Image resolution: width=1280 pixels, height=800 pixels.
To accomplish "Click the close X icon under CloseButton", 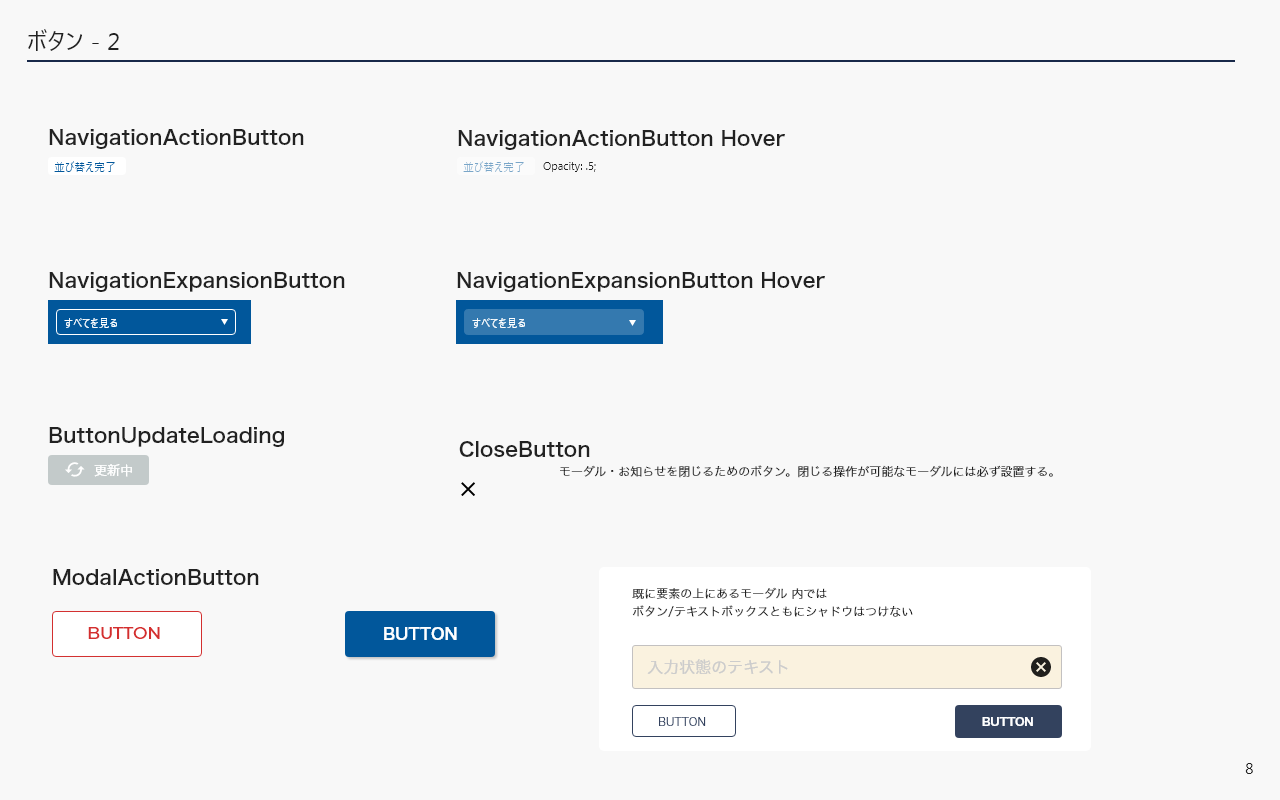I will pos(468,489).
